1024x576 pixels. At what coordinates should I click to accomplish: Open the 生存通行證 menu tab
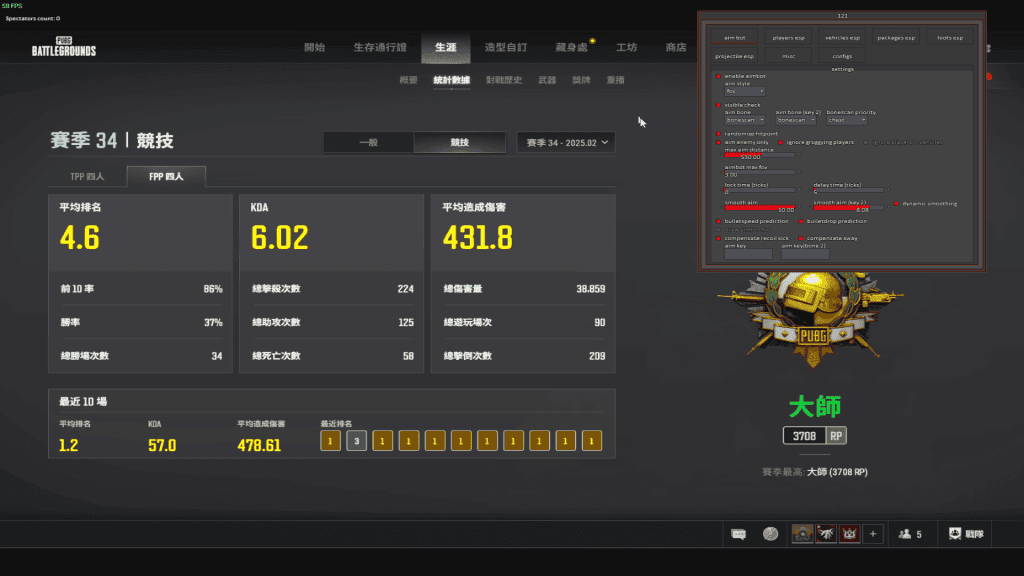[380, 47]
